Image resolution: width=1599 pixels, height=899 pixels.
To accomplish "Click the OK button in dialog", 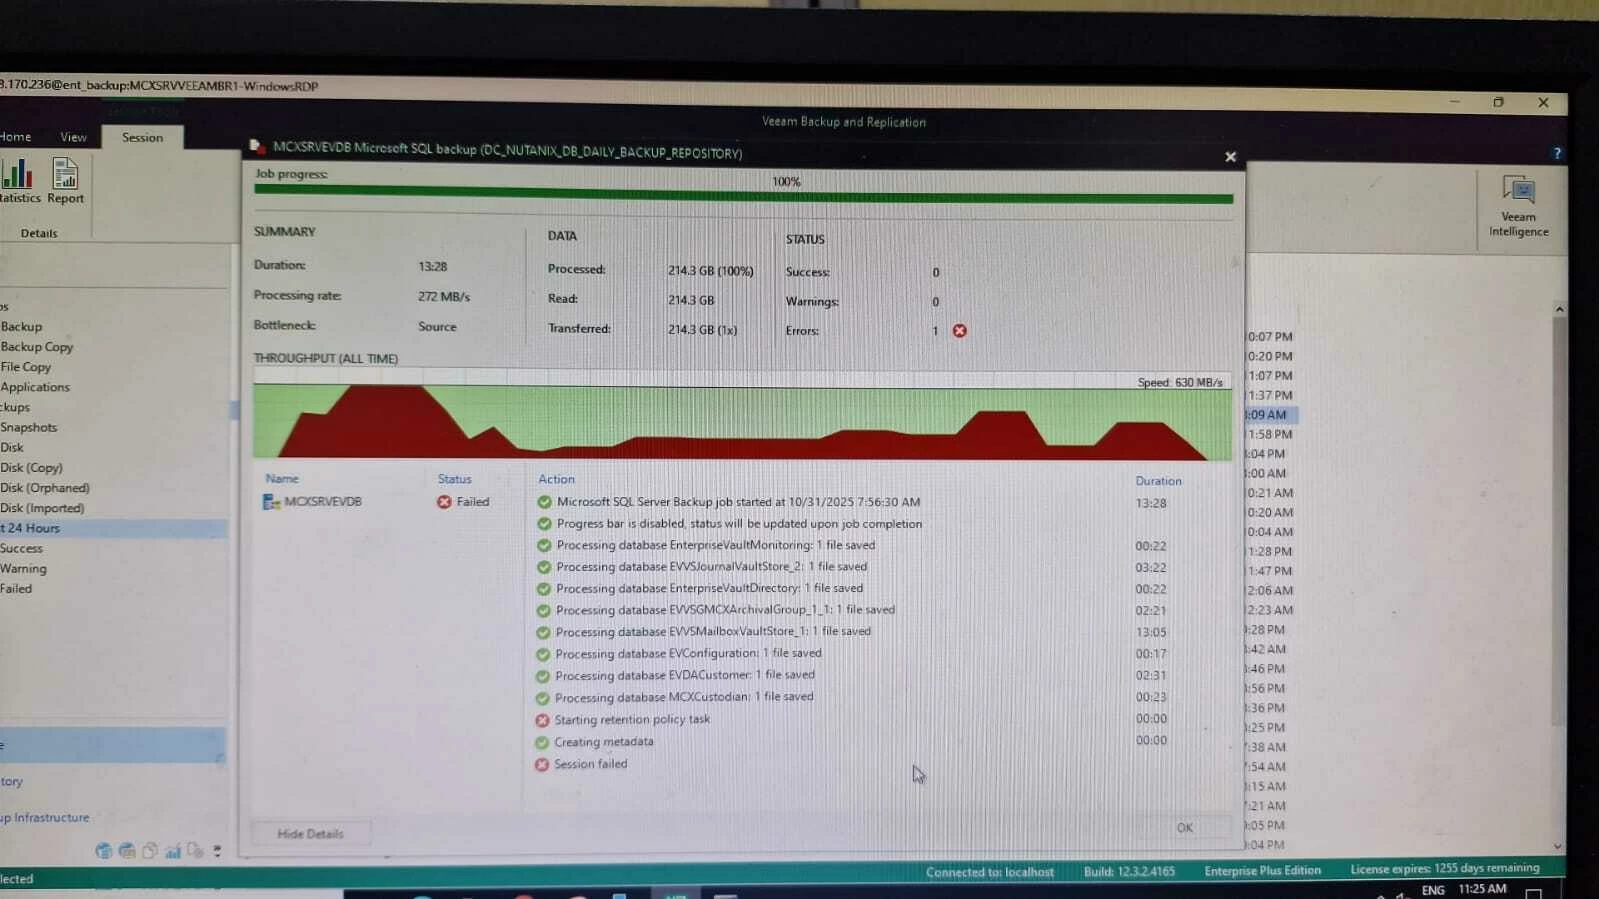I will pyautogui.click(x=1185, y=828).
